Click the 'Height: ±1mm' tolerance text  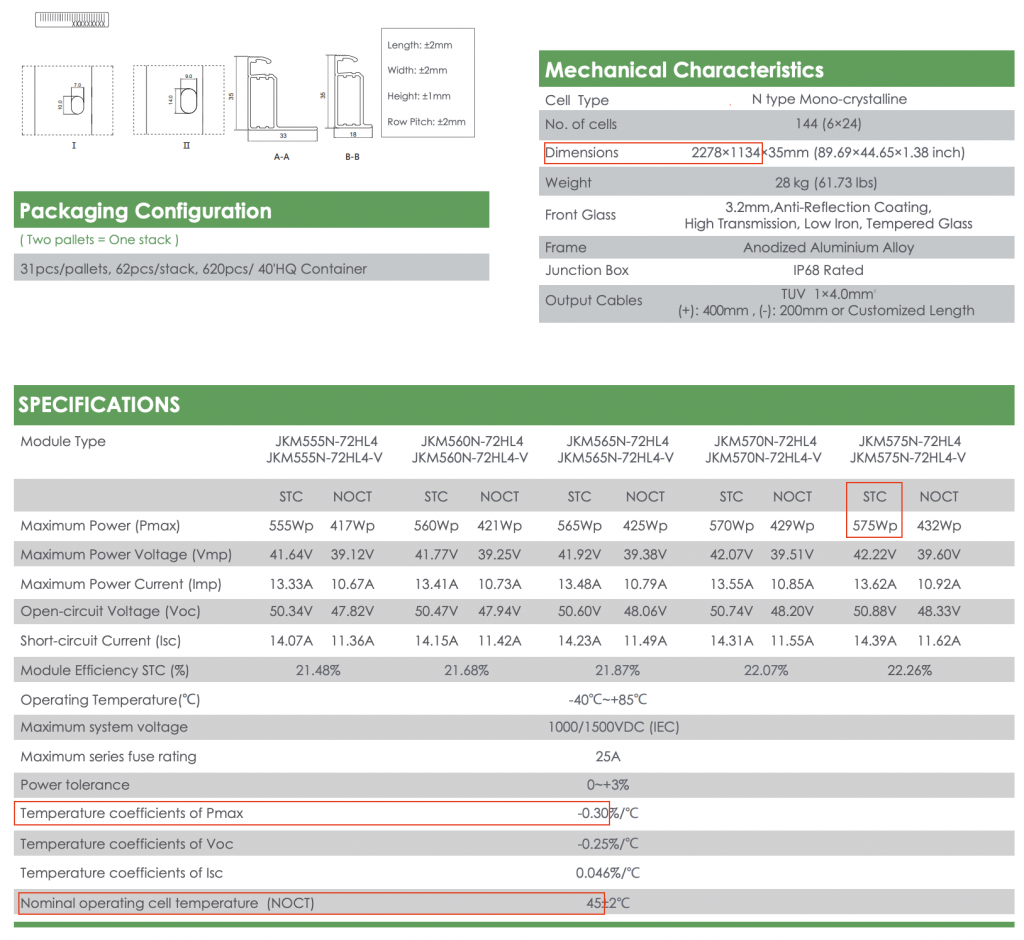tap(419, 96)
